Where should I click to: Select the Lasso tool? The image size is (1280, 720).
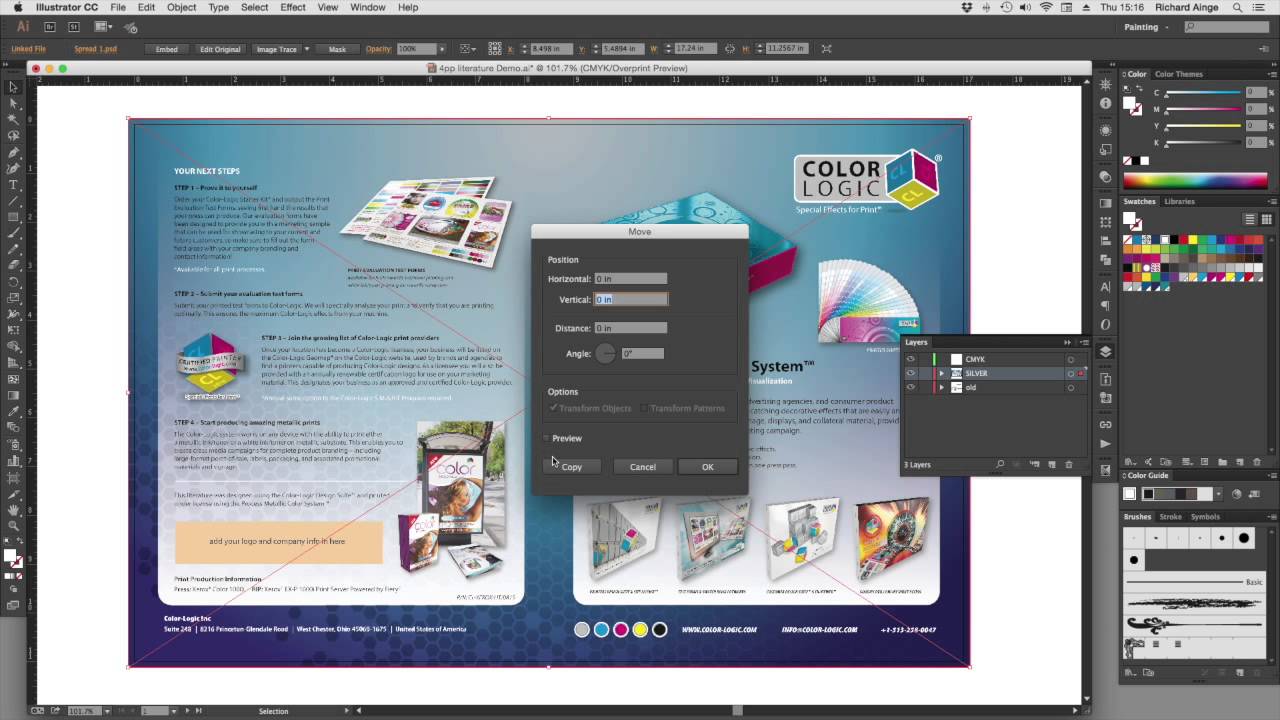(x=13, y=136)
